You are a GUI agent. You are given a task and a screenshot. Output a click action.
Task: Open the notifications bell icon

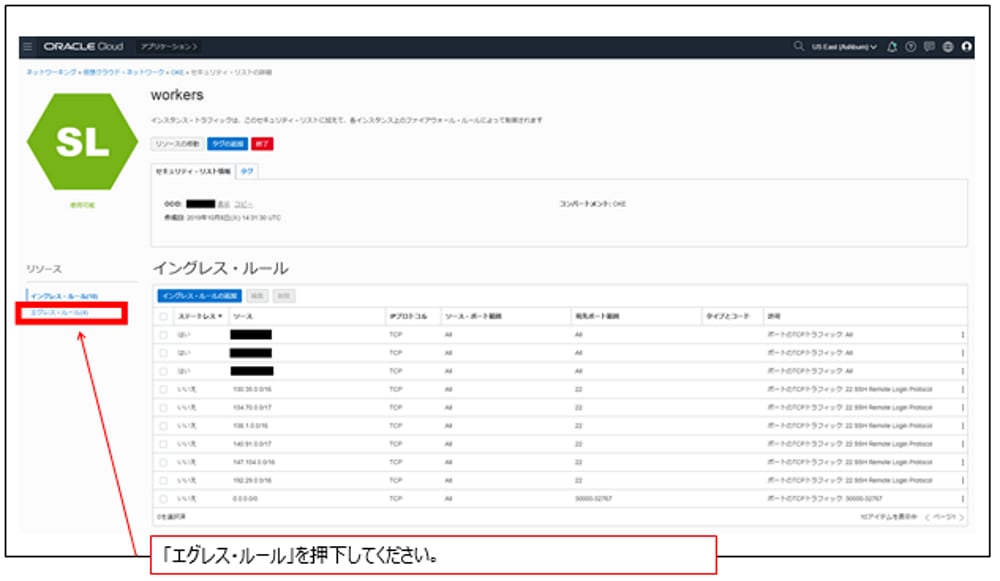[893, 45]
